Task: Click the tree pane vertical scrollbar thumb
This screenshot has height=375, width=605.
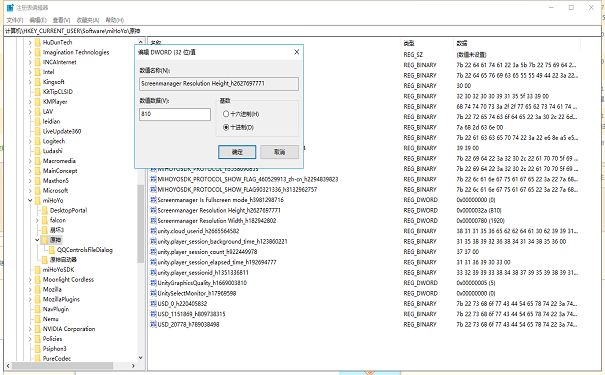Action: (x=140, y=224)
